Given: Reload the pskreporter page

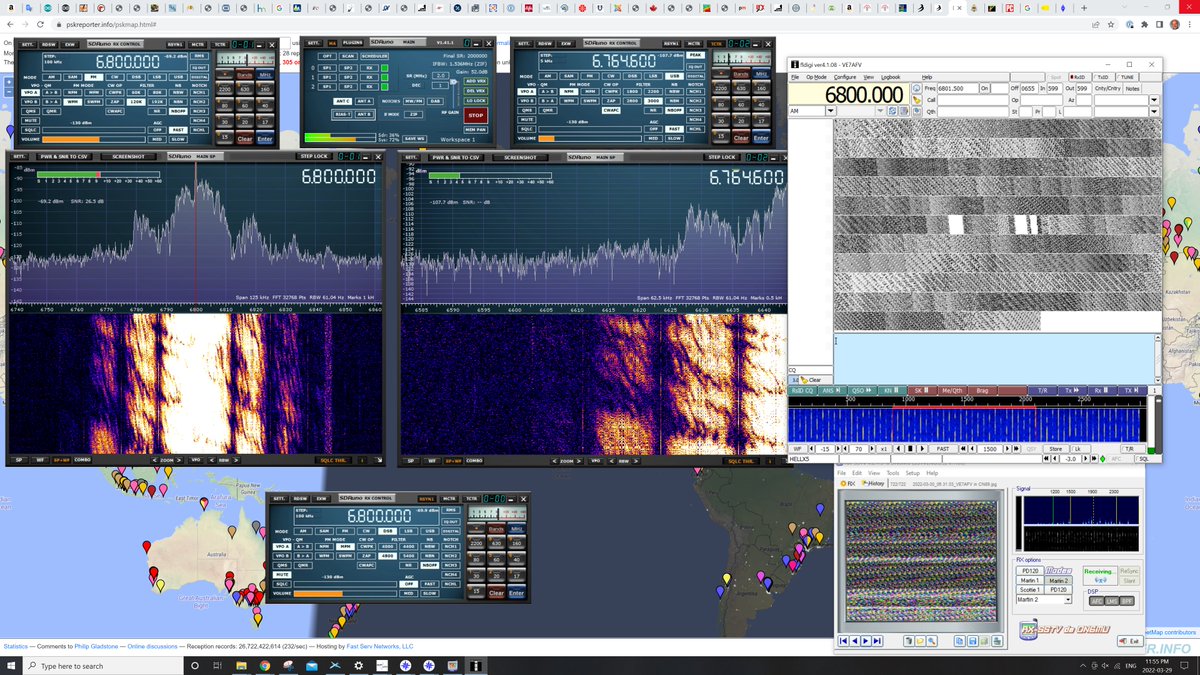Looking at the screenshot, I should click(40, 23).
